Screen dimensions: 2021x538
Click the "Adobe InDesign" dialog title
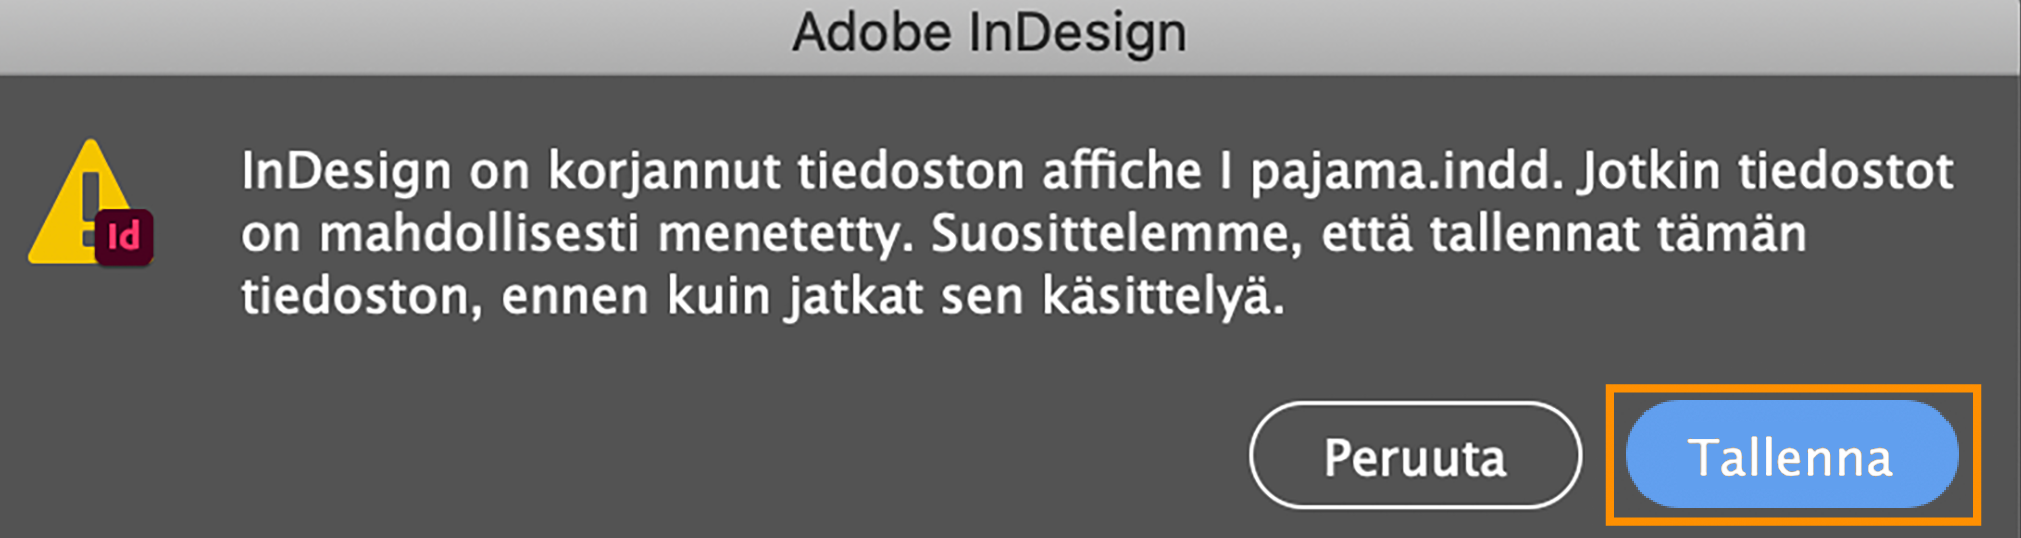pyautogui.click(x=989, y=33)
